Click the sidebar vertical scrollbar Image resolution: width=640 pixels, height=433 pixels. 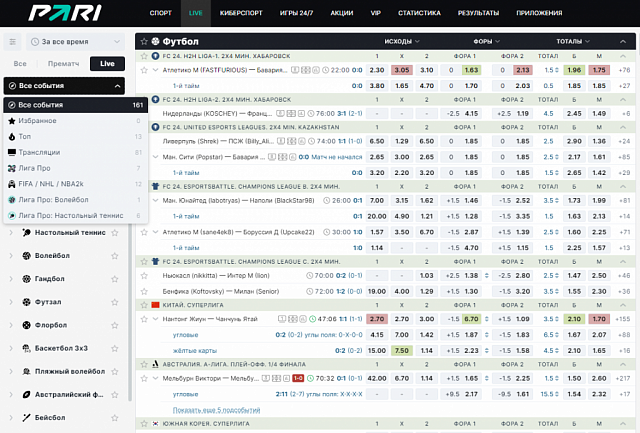click(x=130, y=312)
